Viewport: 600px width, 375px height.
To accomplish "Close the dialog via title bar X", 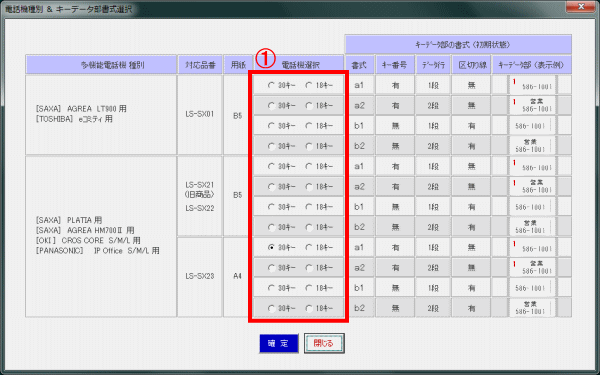I will [581, 7].
